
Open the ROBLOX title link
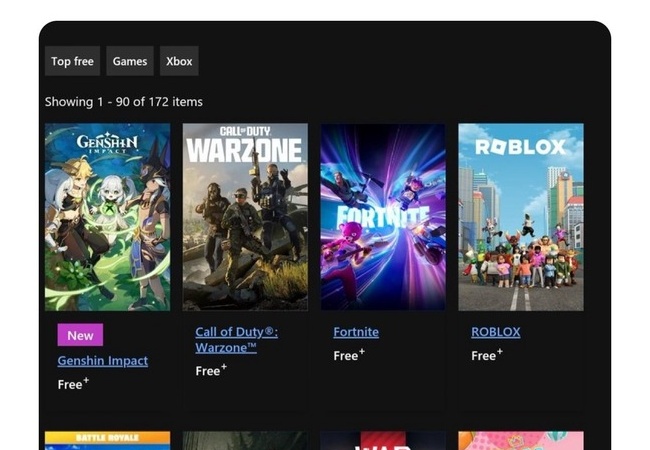tap(495, 332)
